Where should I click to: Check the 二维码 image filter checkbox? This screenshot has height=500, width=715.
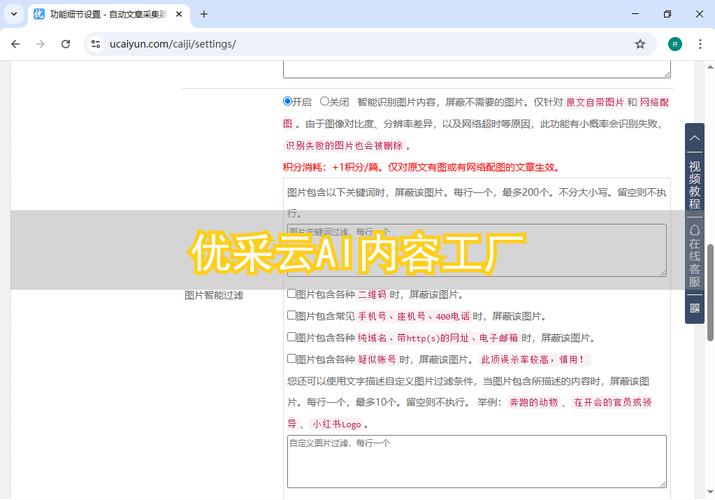pos(291,294)
